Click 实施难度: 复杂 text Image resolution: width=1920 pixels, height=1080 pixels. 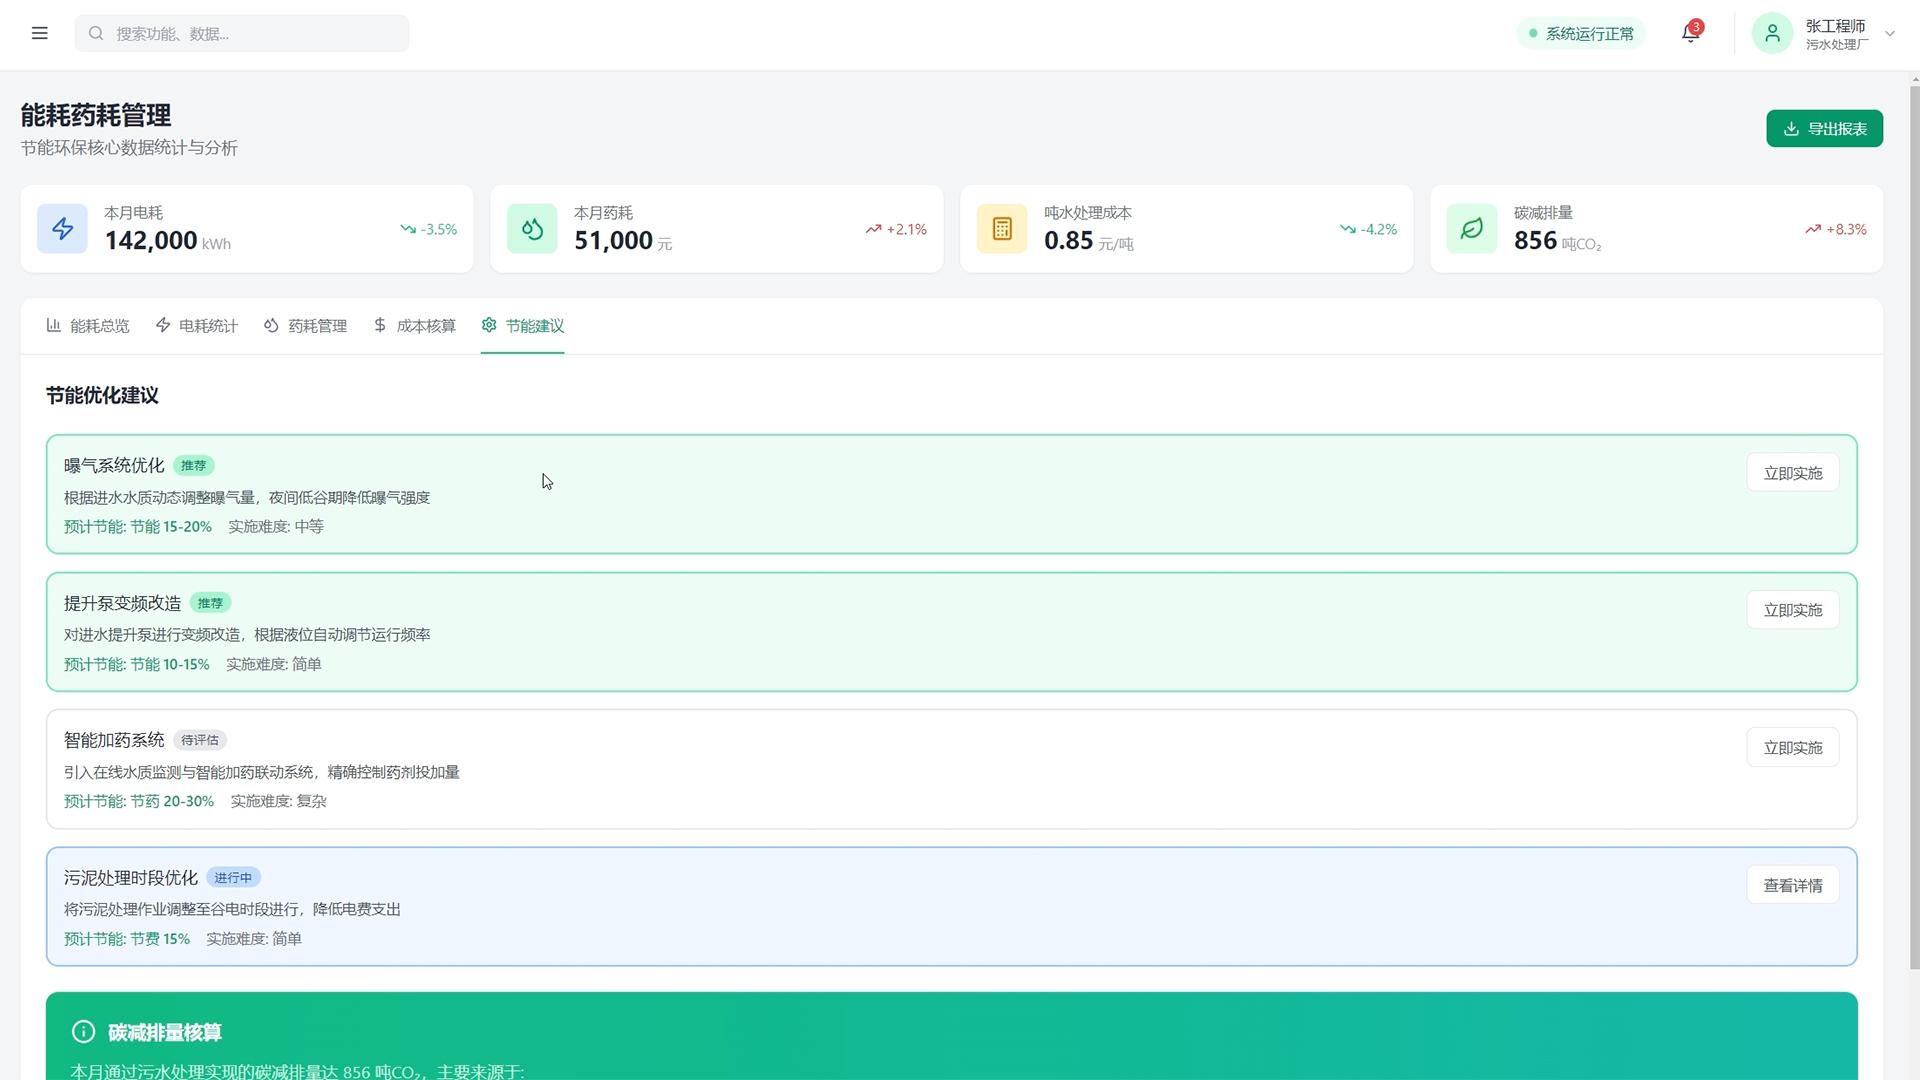(x=279, y=801)
